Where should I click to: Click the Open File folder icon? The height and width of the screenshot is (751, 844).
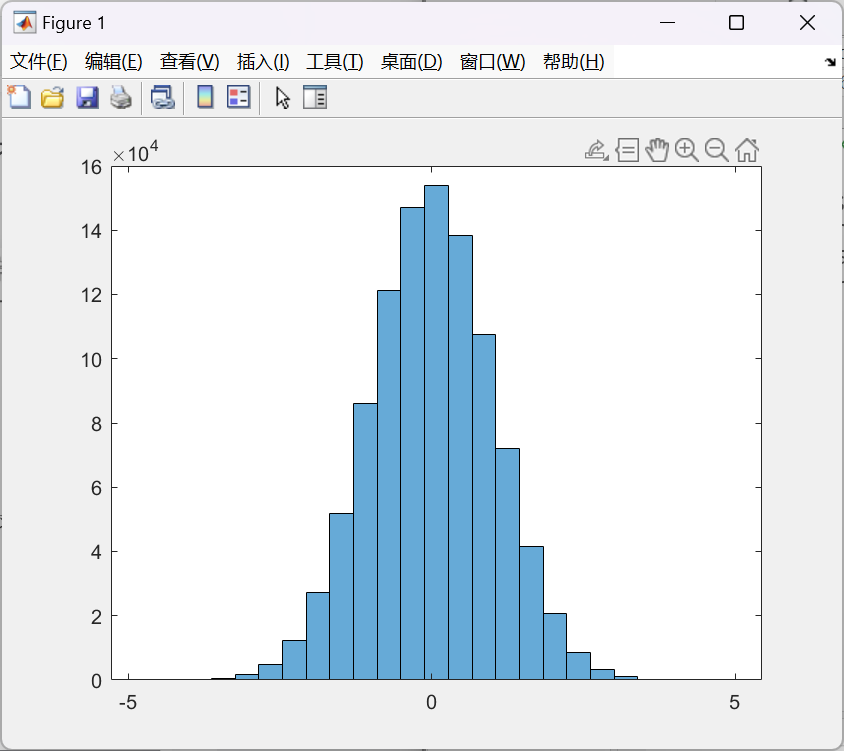(x=52, y=97)
